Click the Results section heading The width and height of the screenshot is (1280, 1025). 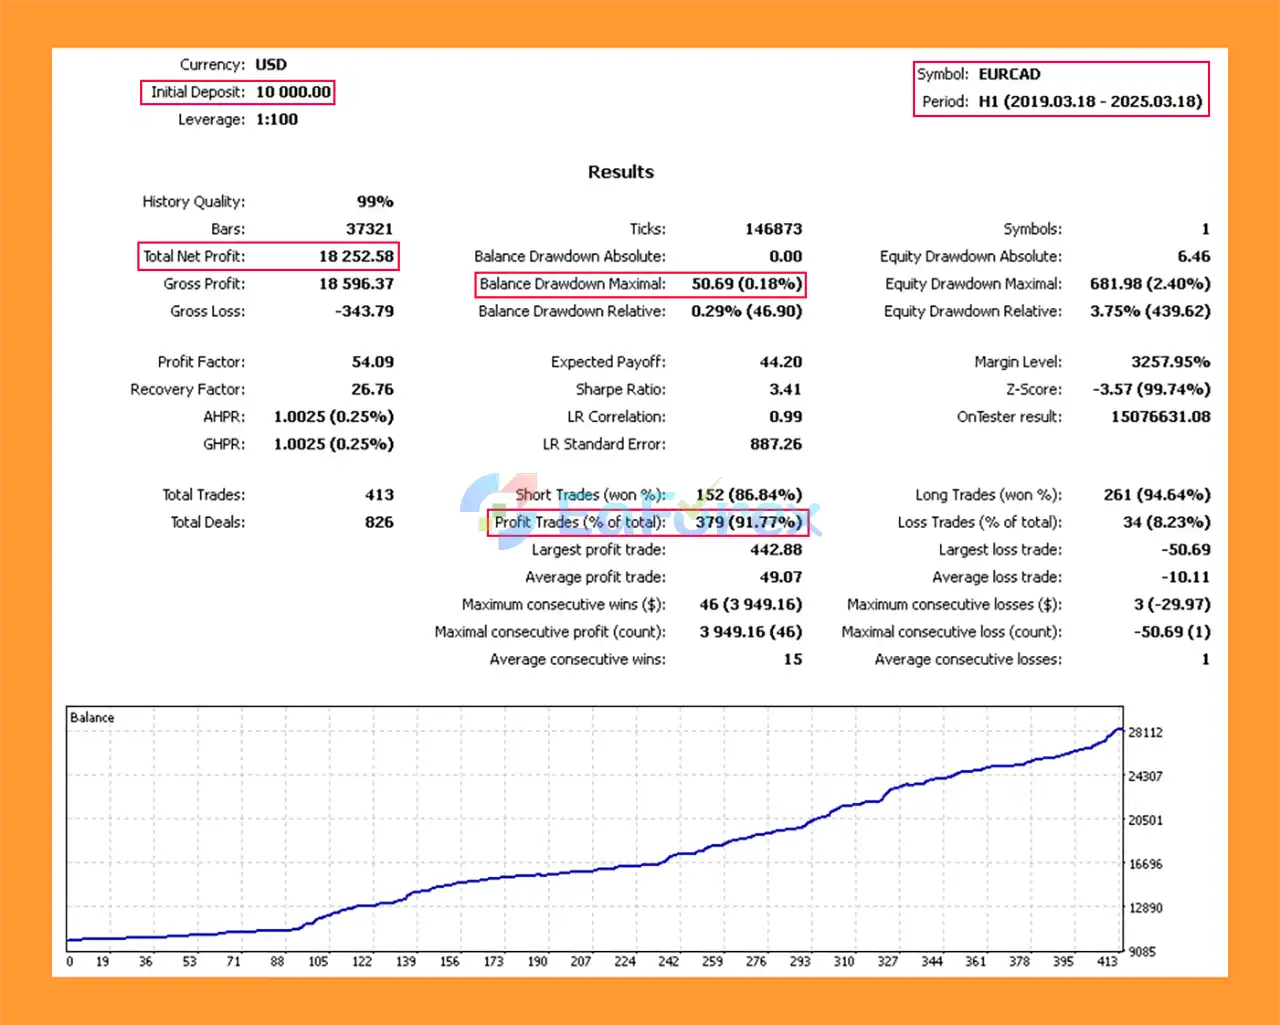[620, 172]
